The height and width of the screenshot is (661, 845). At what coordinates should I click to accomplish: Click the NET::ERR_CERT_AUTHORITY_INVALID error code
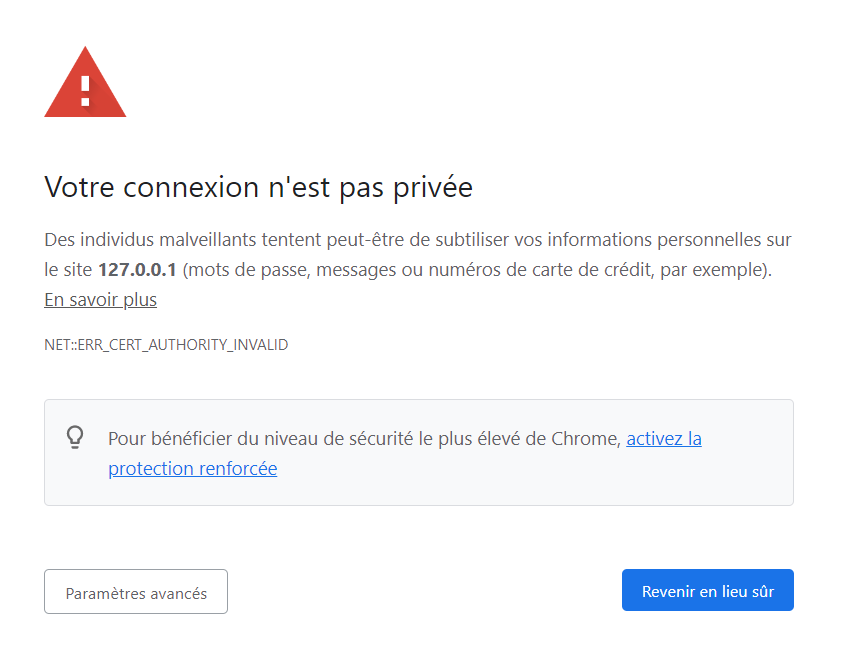166,344
